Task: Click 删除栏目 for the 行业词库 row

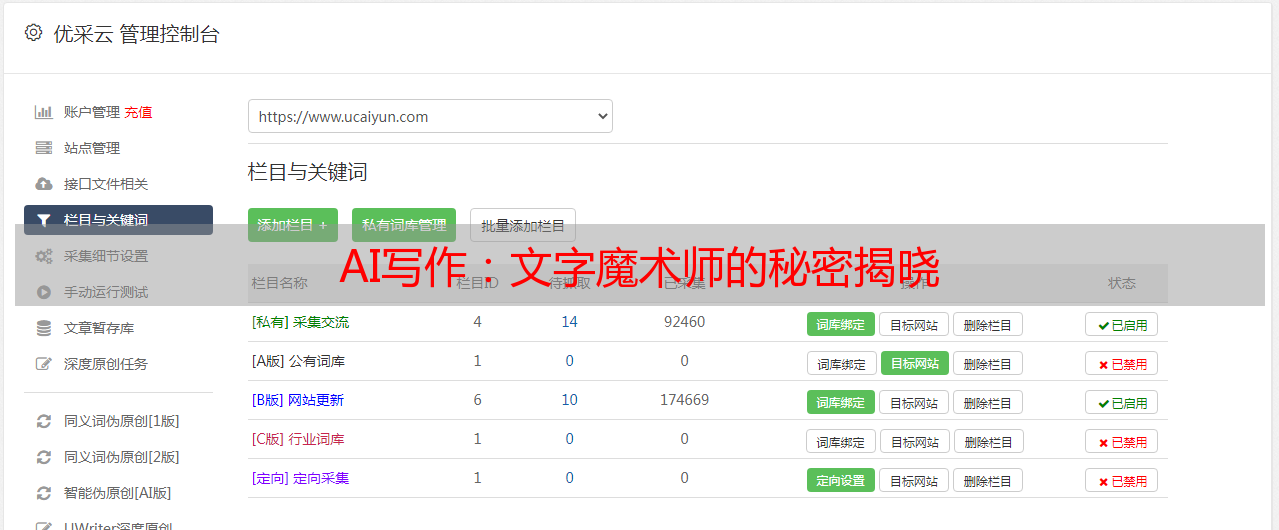Action: tap(990, 441)
